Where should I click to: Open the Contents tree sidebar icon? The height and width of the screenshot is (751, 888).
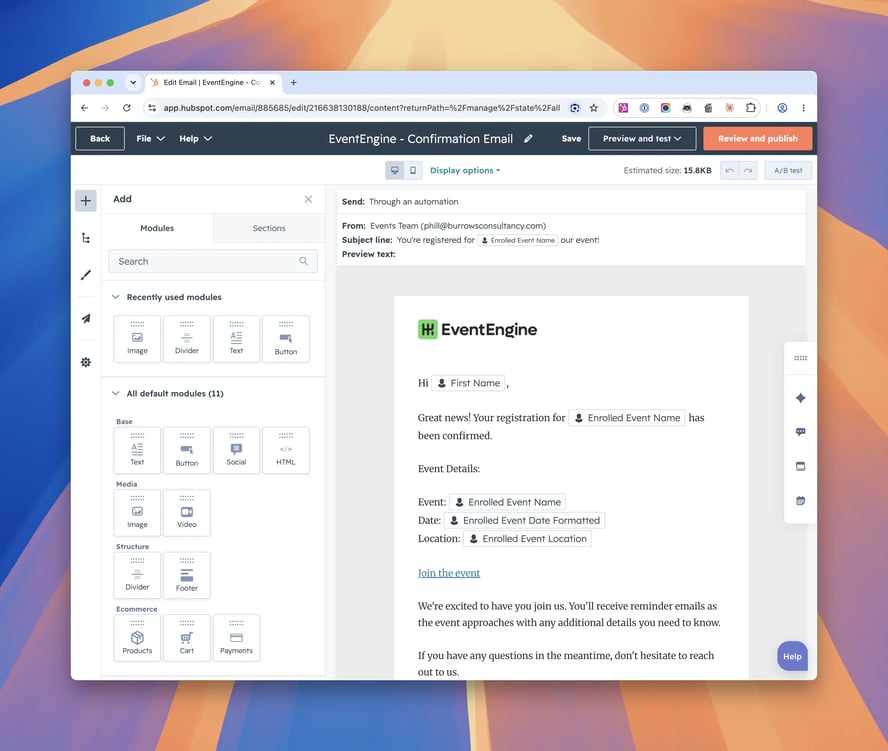(86, 238)
